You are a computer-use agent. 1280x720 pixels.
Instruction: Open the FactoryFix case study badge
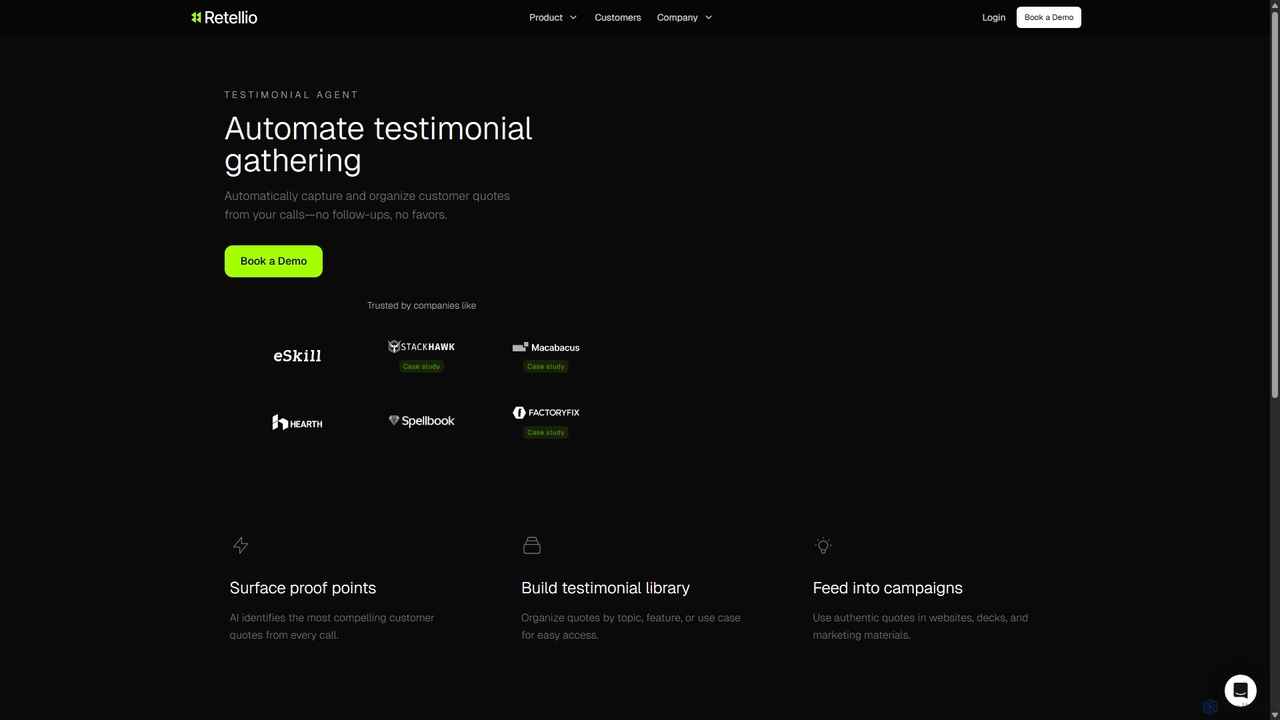pos(546,432)
